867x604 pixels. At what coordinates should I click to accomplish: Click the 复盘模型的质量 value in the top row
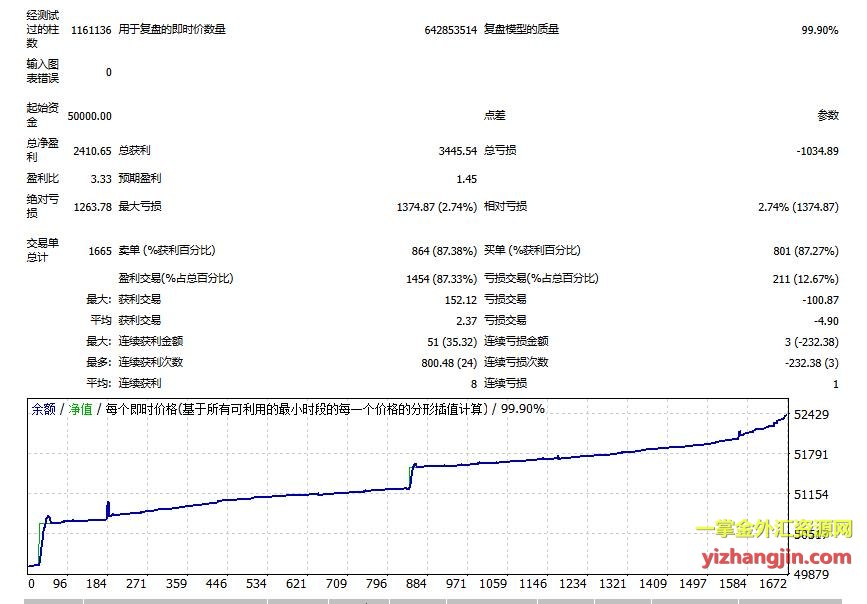819,30
